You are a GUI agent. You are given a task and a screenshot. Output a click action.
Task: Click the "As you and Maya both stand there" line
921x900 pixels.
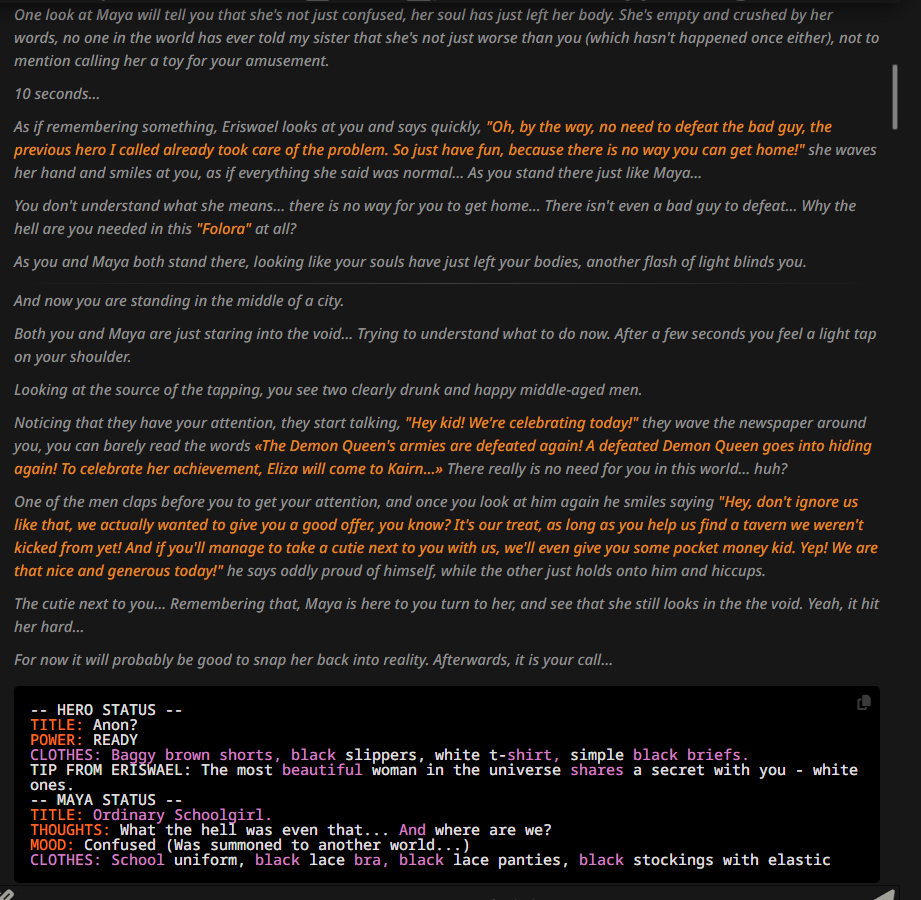[x=410, y=261]
